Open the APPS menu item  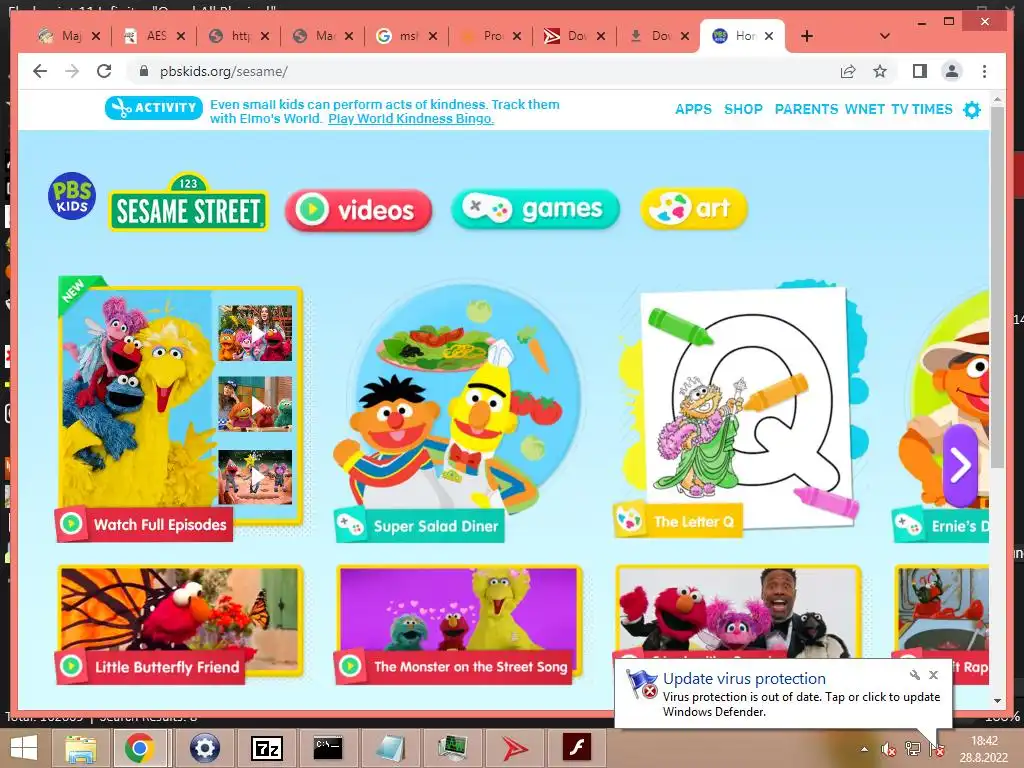pyautogui.click(x=693, y=109)
